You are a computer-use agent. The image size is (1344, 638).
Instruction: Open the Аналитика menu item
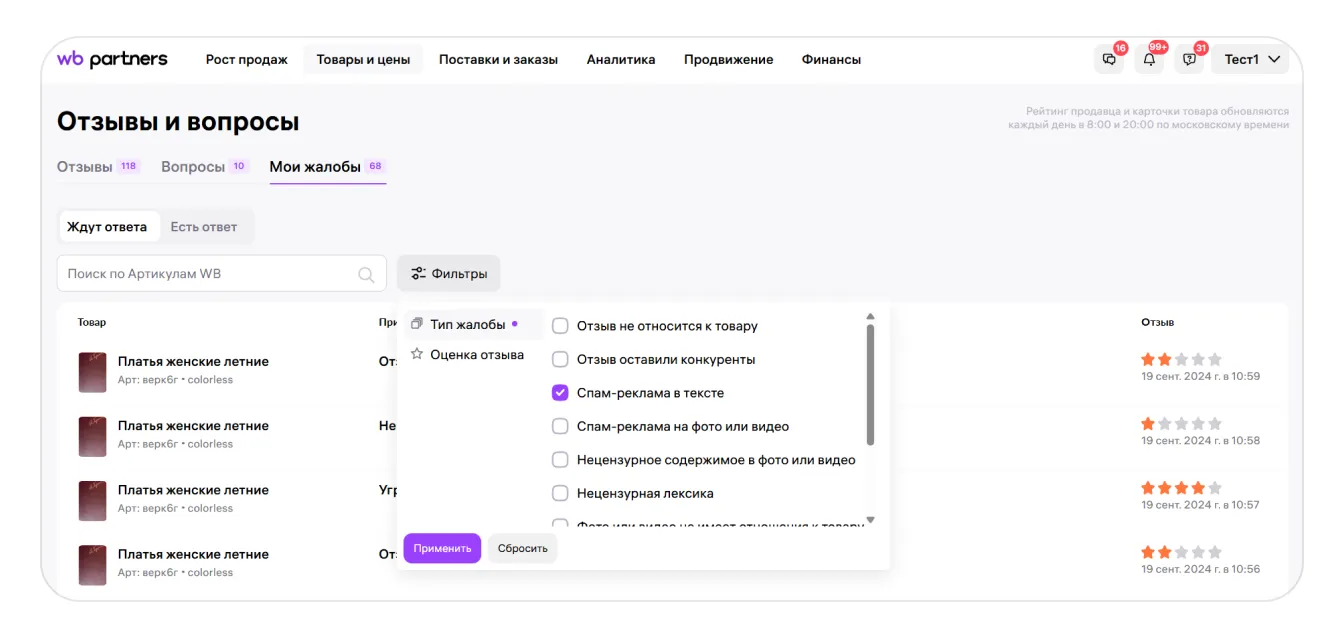(x=620, y=60)
